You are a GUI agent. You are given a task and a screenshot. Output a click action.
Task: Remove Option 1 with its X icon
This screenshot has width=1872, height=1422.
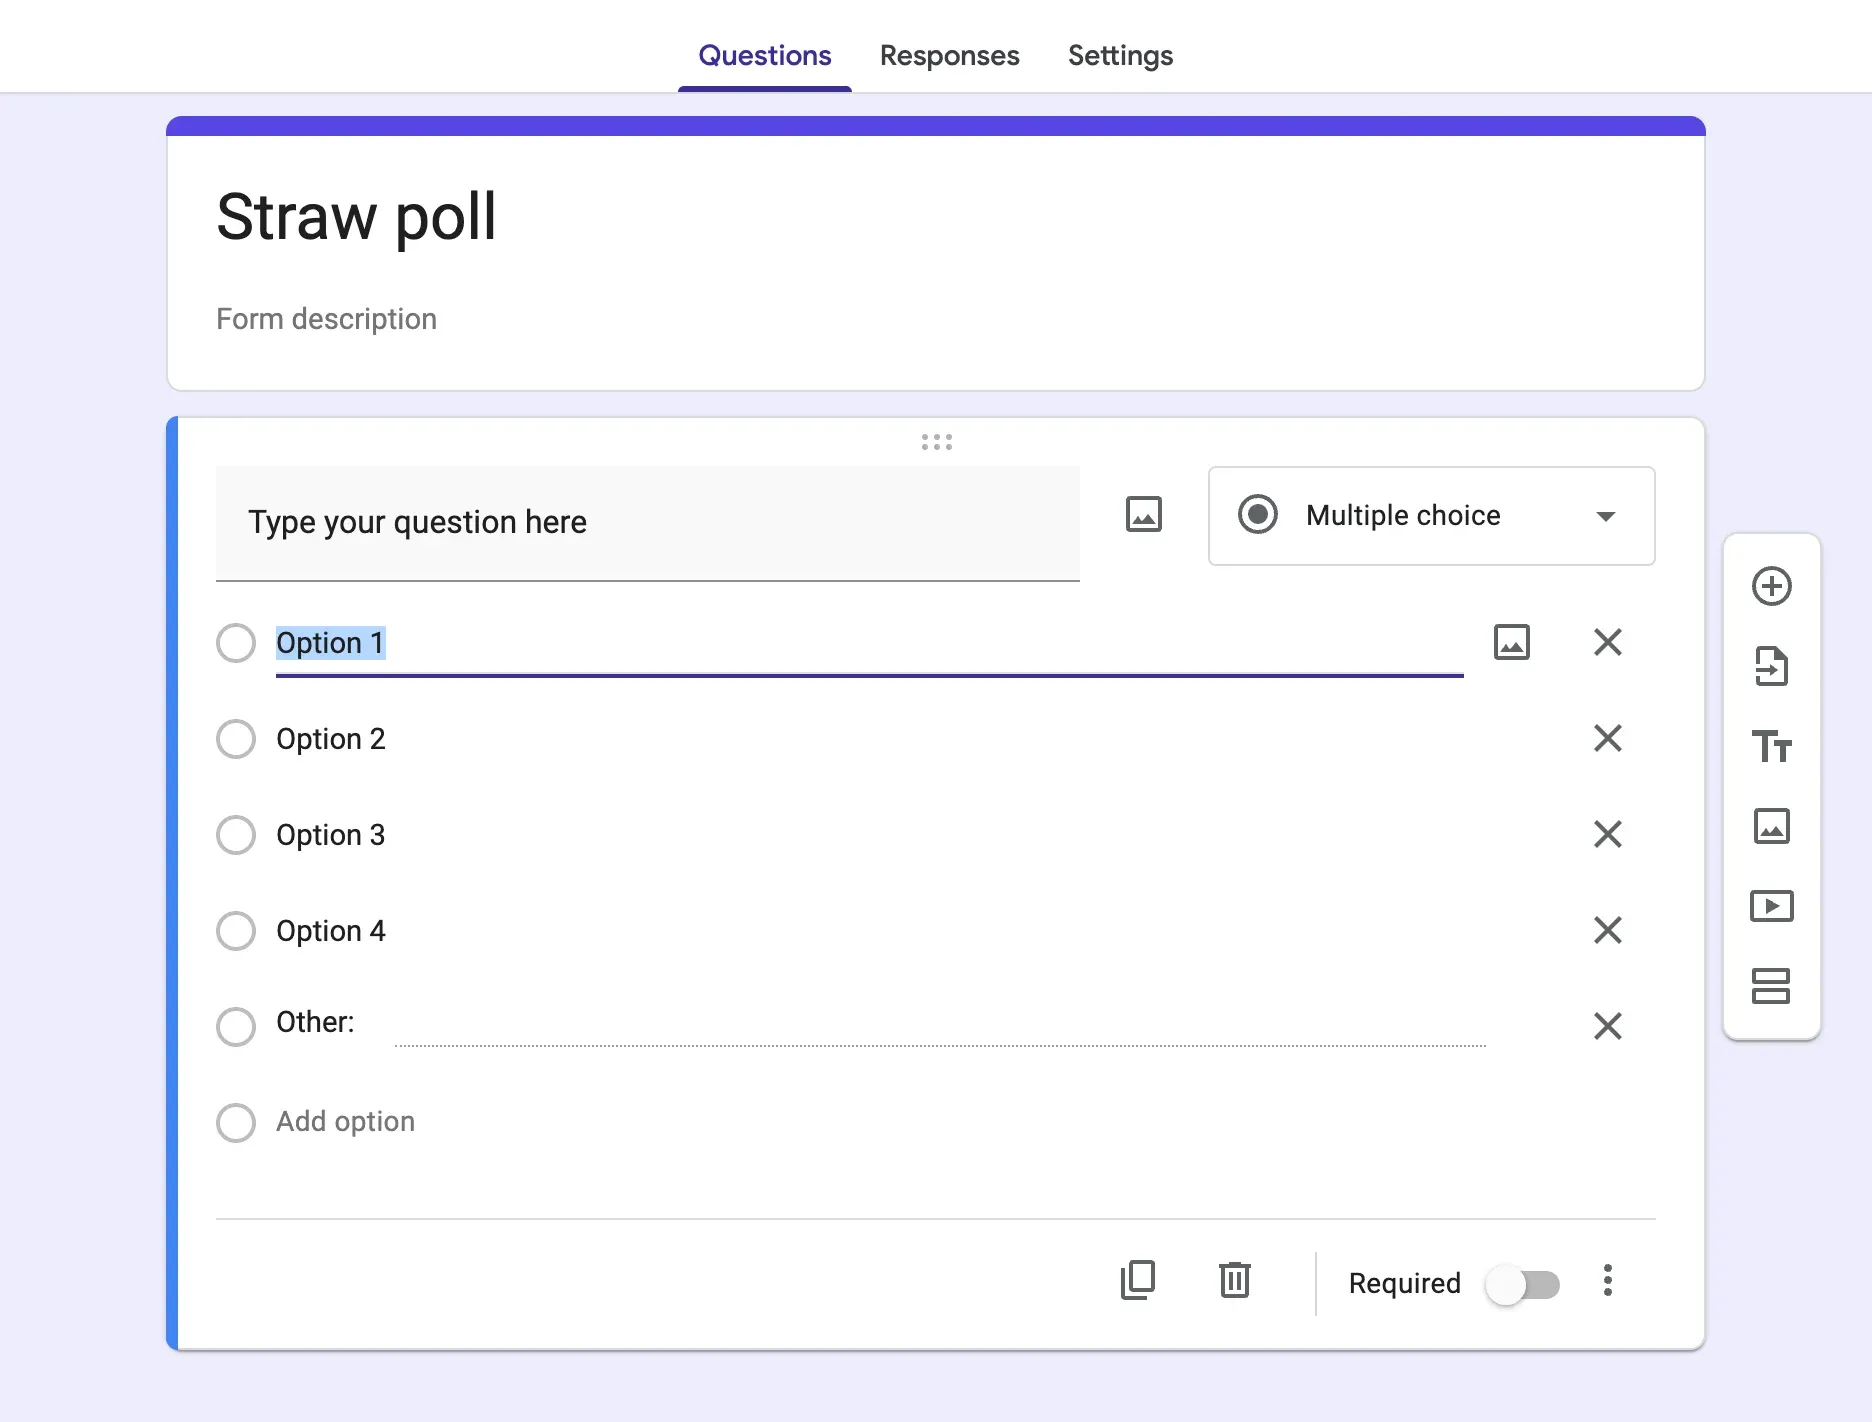coord(1607,642)
